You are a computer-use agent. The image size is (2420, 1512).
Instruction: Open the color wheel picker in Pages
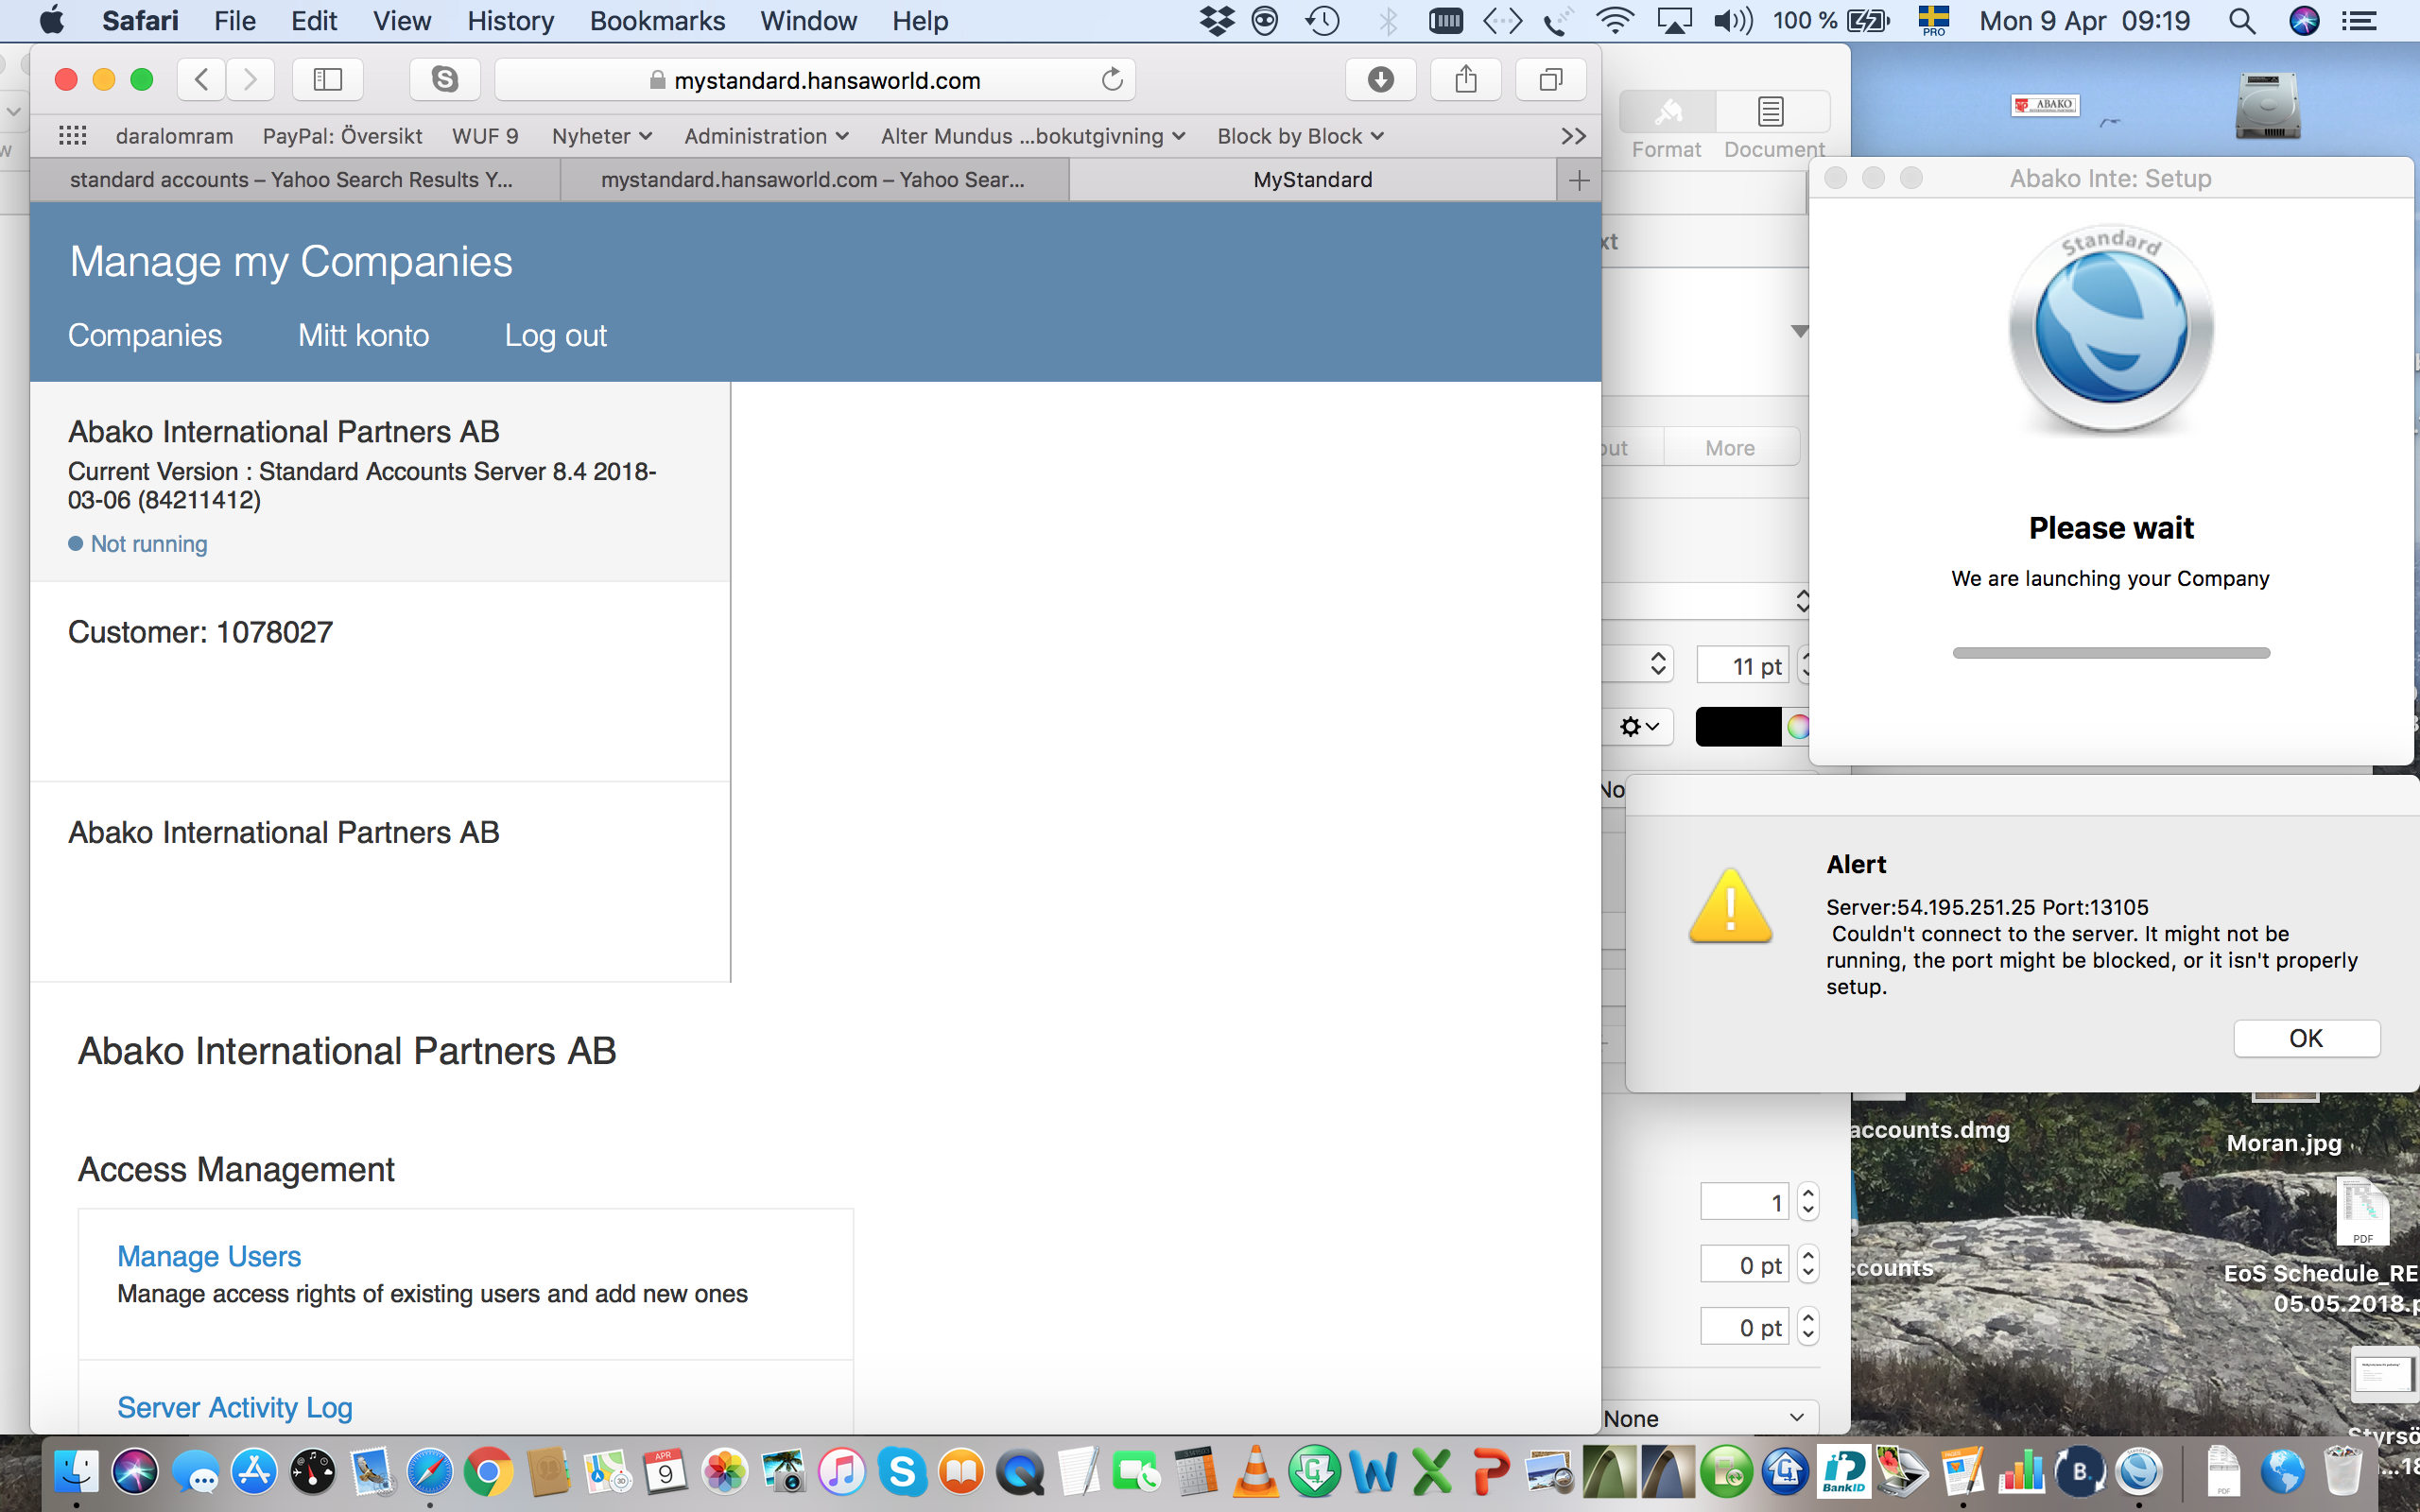point(1798,727)
